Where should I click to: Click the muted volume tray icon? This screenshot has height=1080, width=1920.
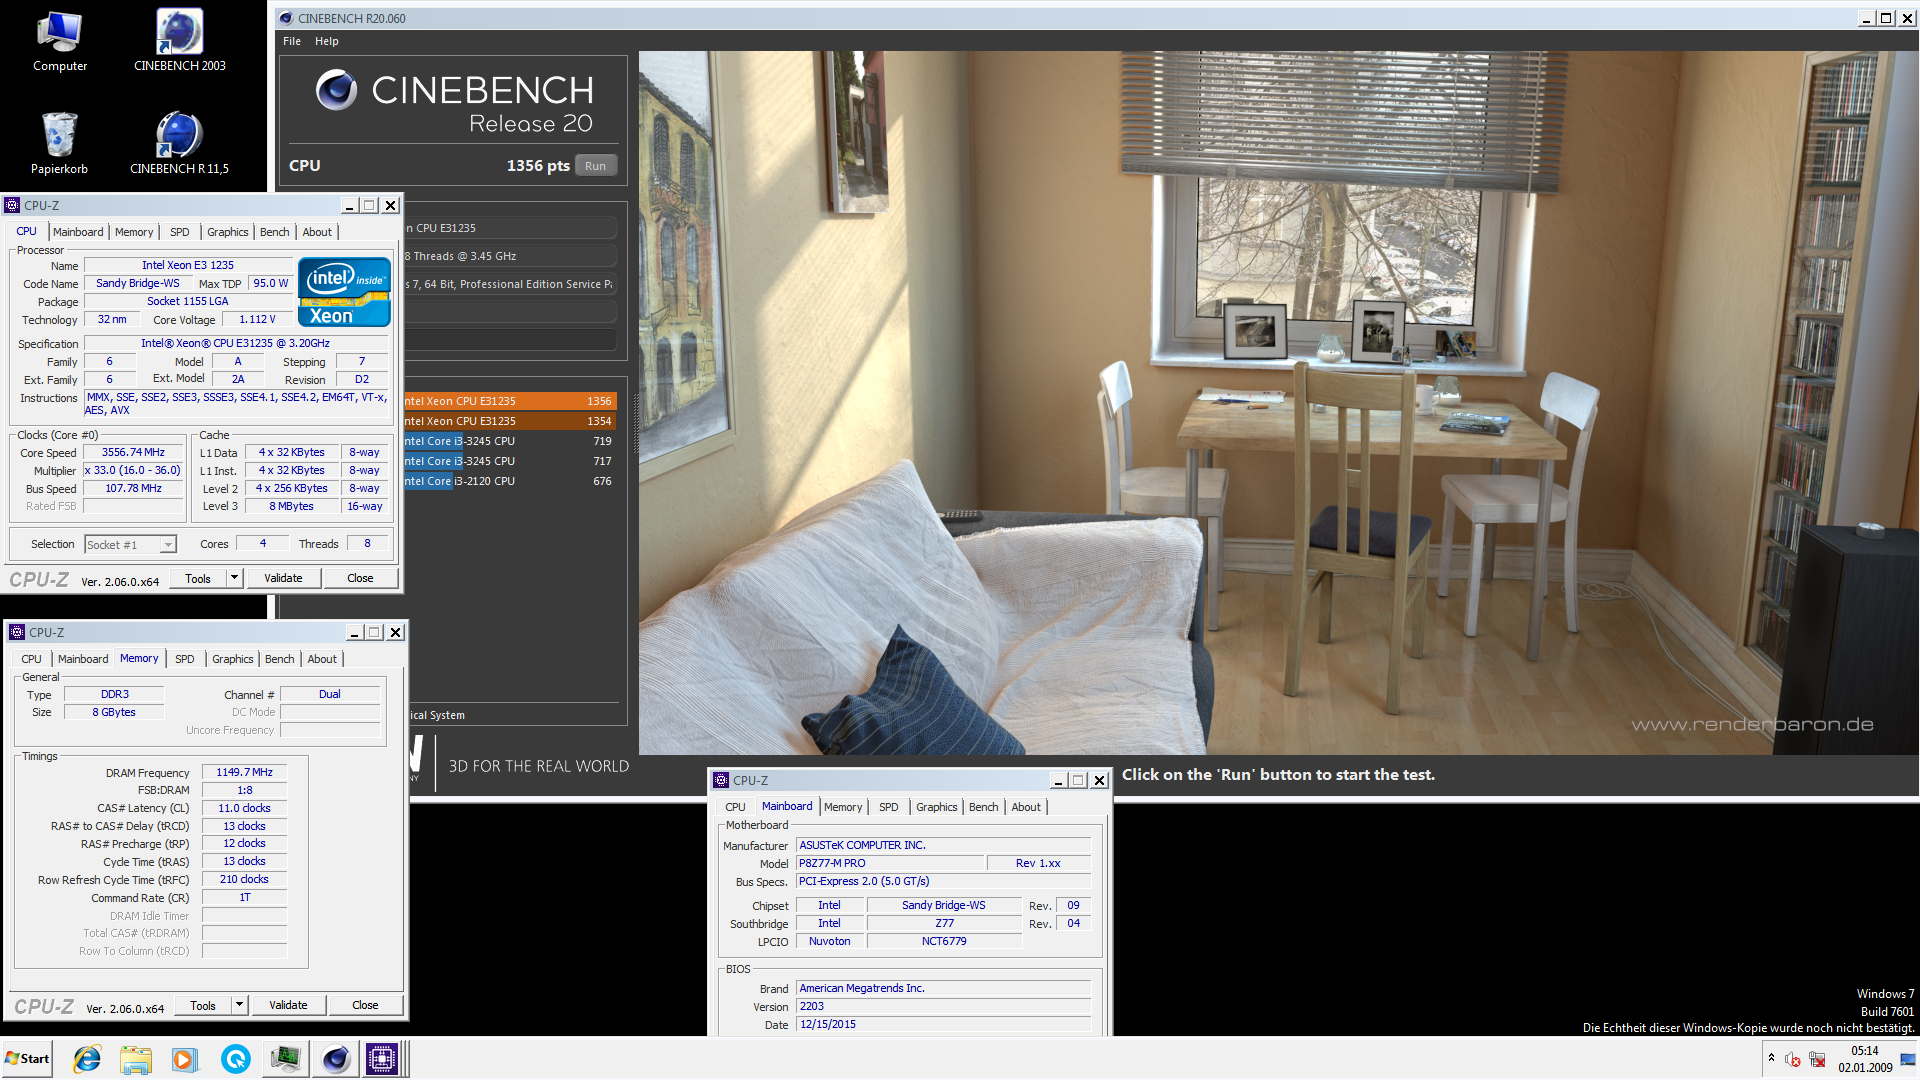point(1793,1059)
